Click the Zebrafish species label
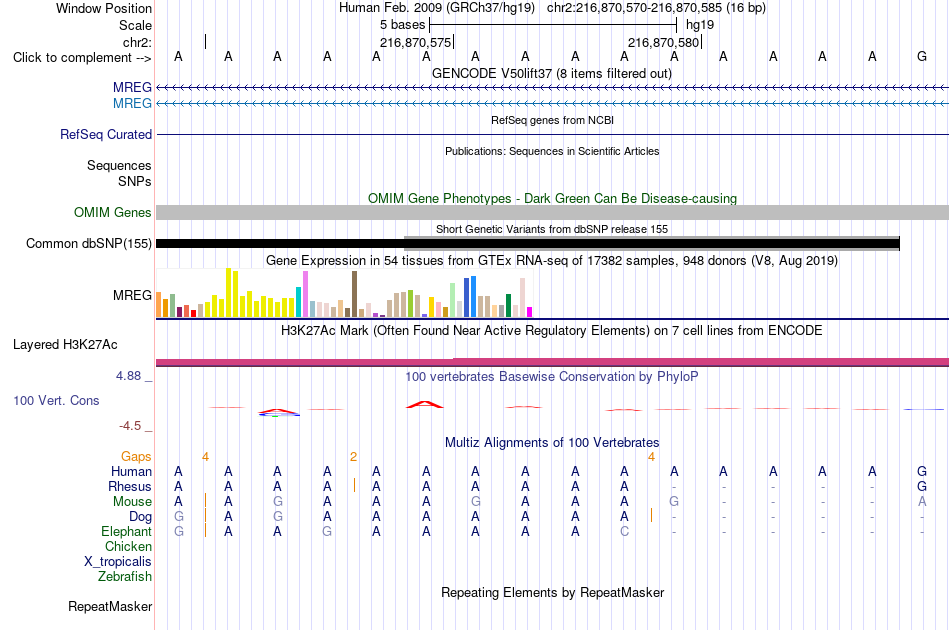 click(125, 577)
